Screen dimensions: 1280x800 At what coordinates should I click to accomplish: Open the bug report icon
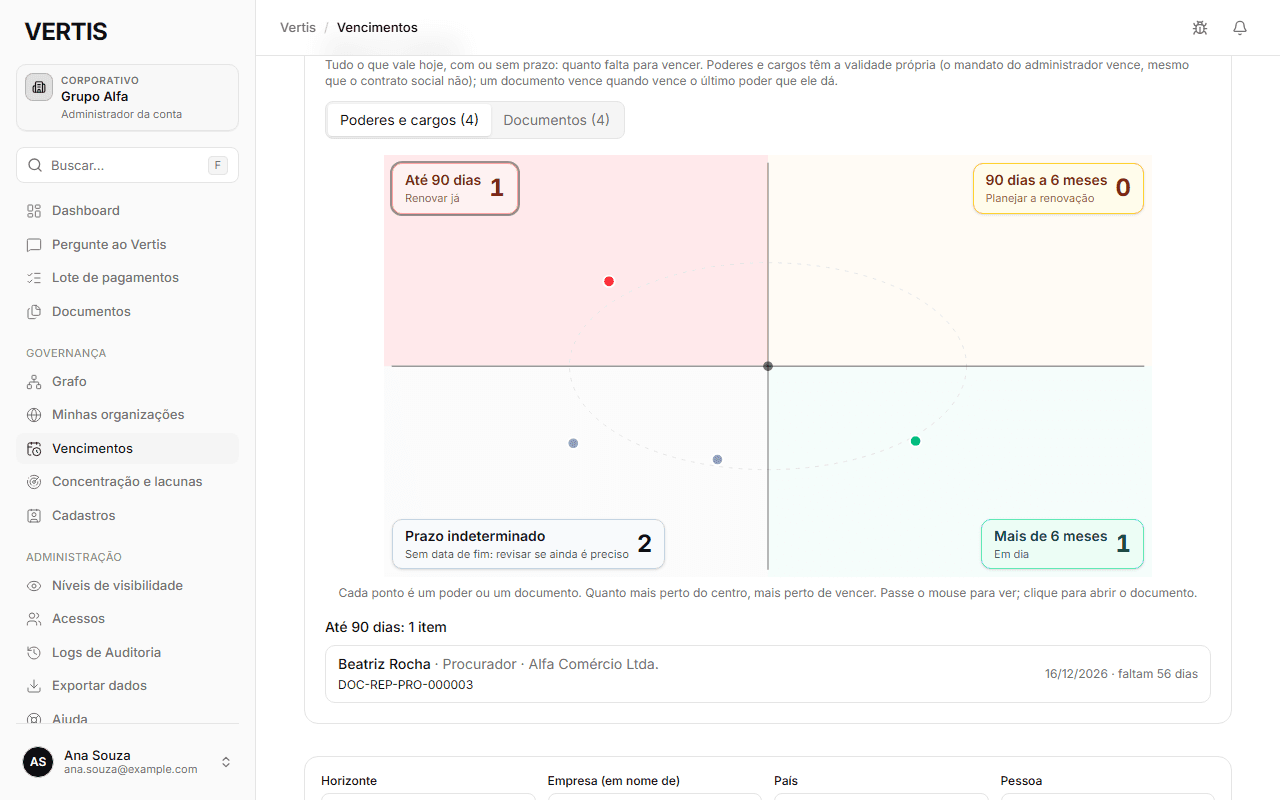[x=1200, y=28]
